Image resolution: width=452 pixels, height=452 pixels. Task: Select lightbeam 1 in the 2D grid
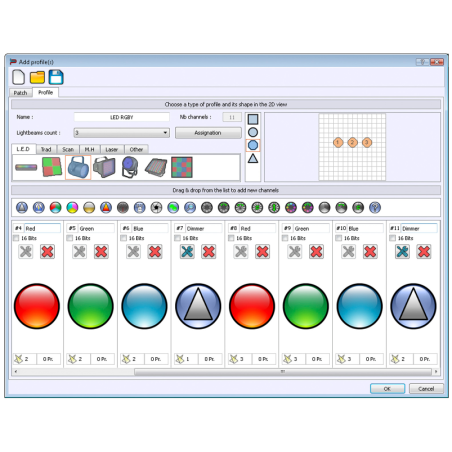338,143
